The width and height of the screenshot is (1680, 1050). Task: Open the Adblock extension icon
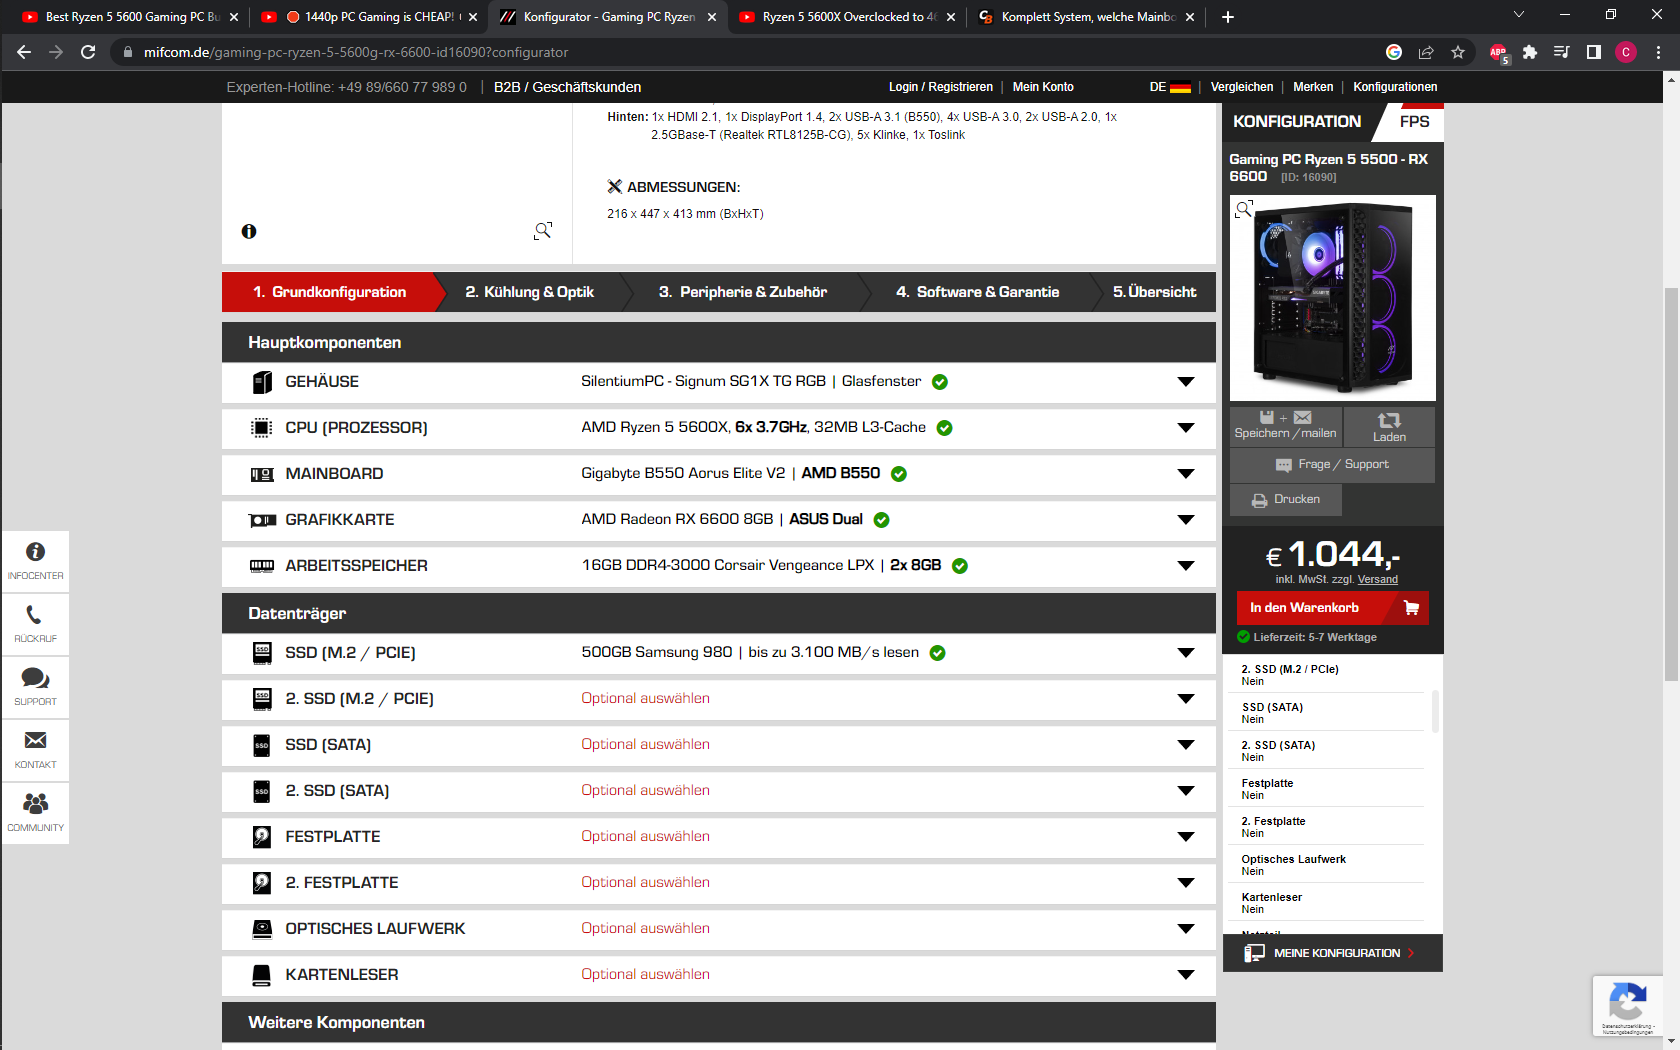click(1498, 53)
